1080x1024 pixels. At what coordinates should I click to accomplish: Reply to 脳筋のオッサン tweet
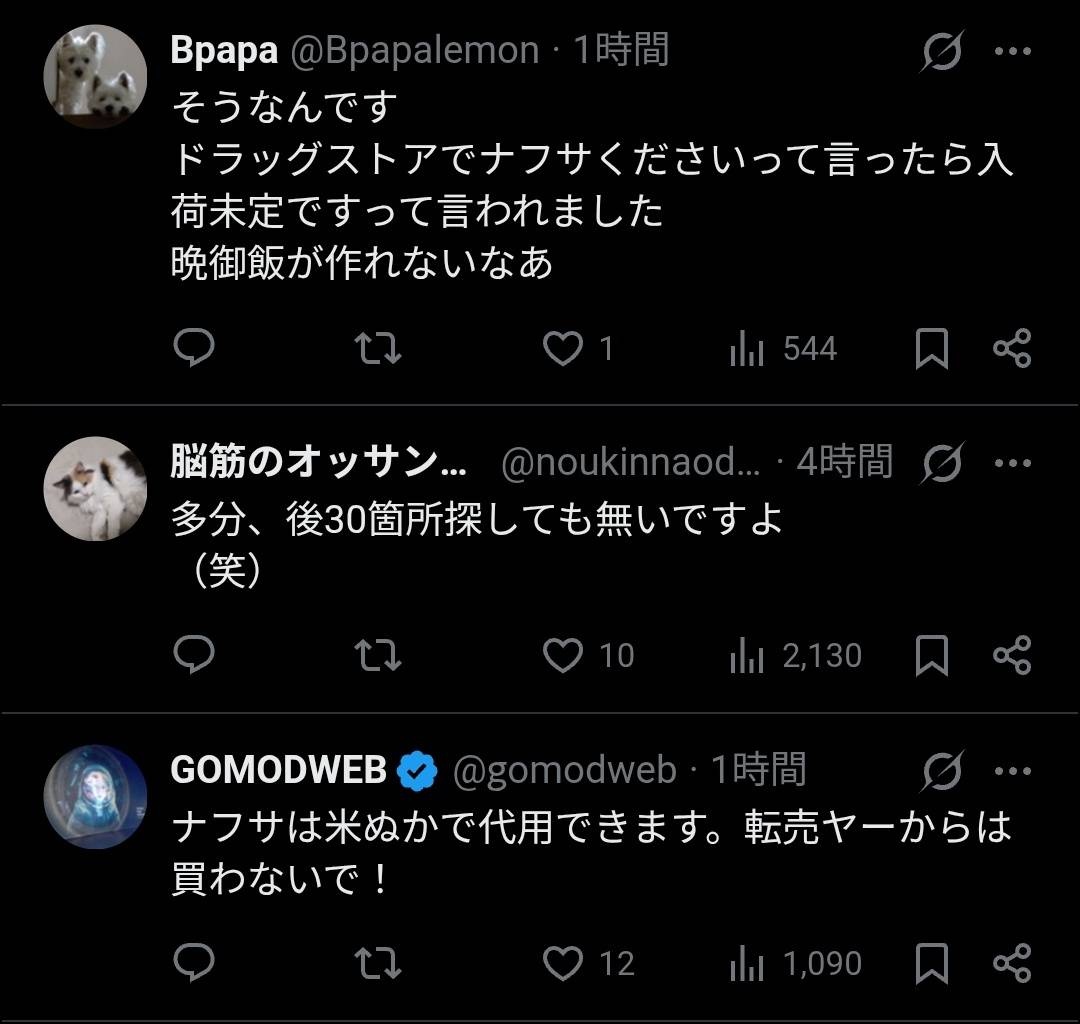(x=195, y=655)
